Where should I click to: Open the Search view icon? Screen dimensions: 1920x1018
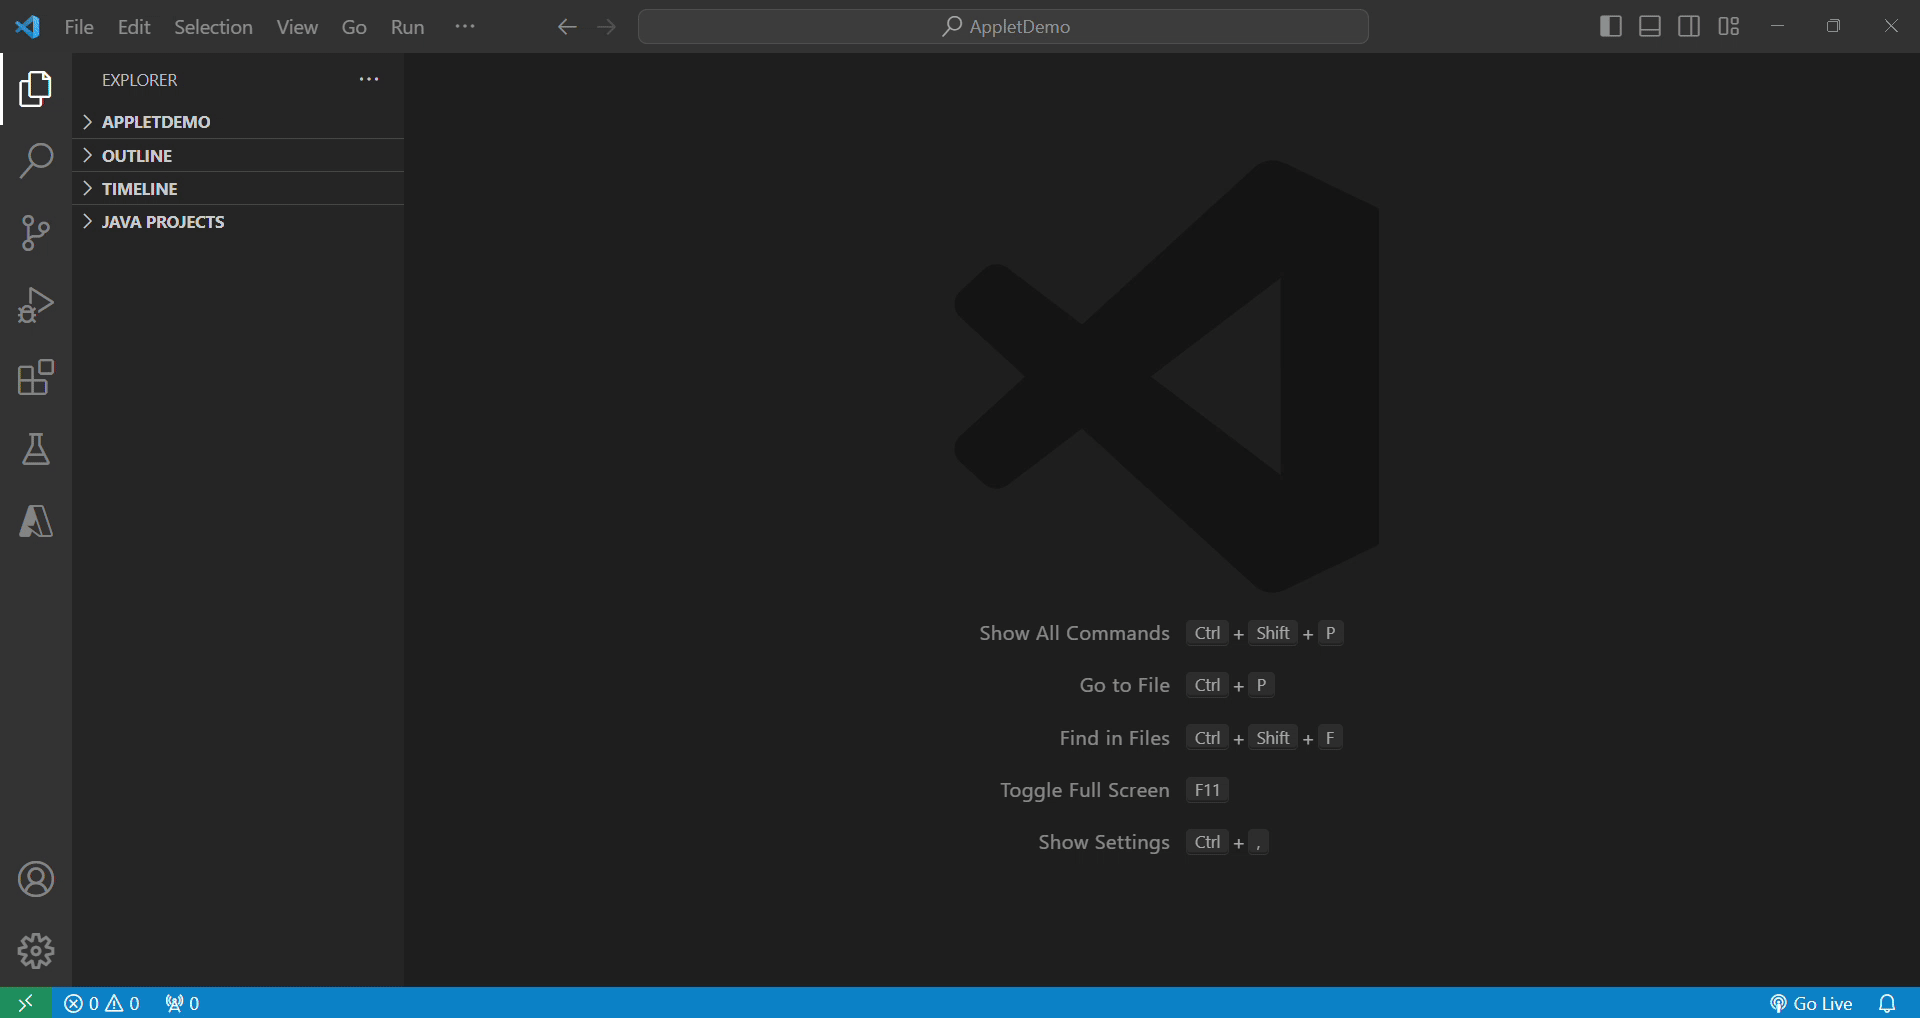click(x=36, y=161)
